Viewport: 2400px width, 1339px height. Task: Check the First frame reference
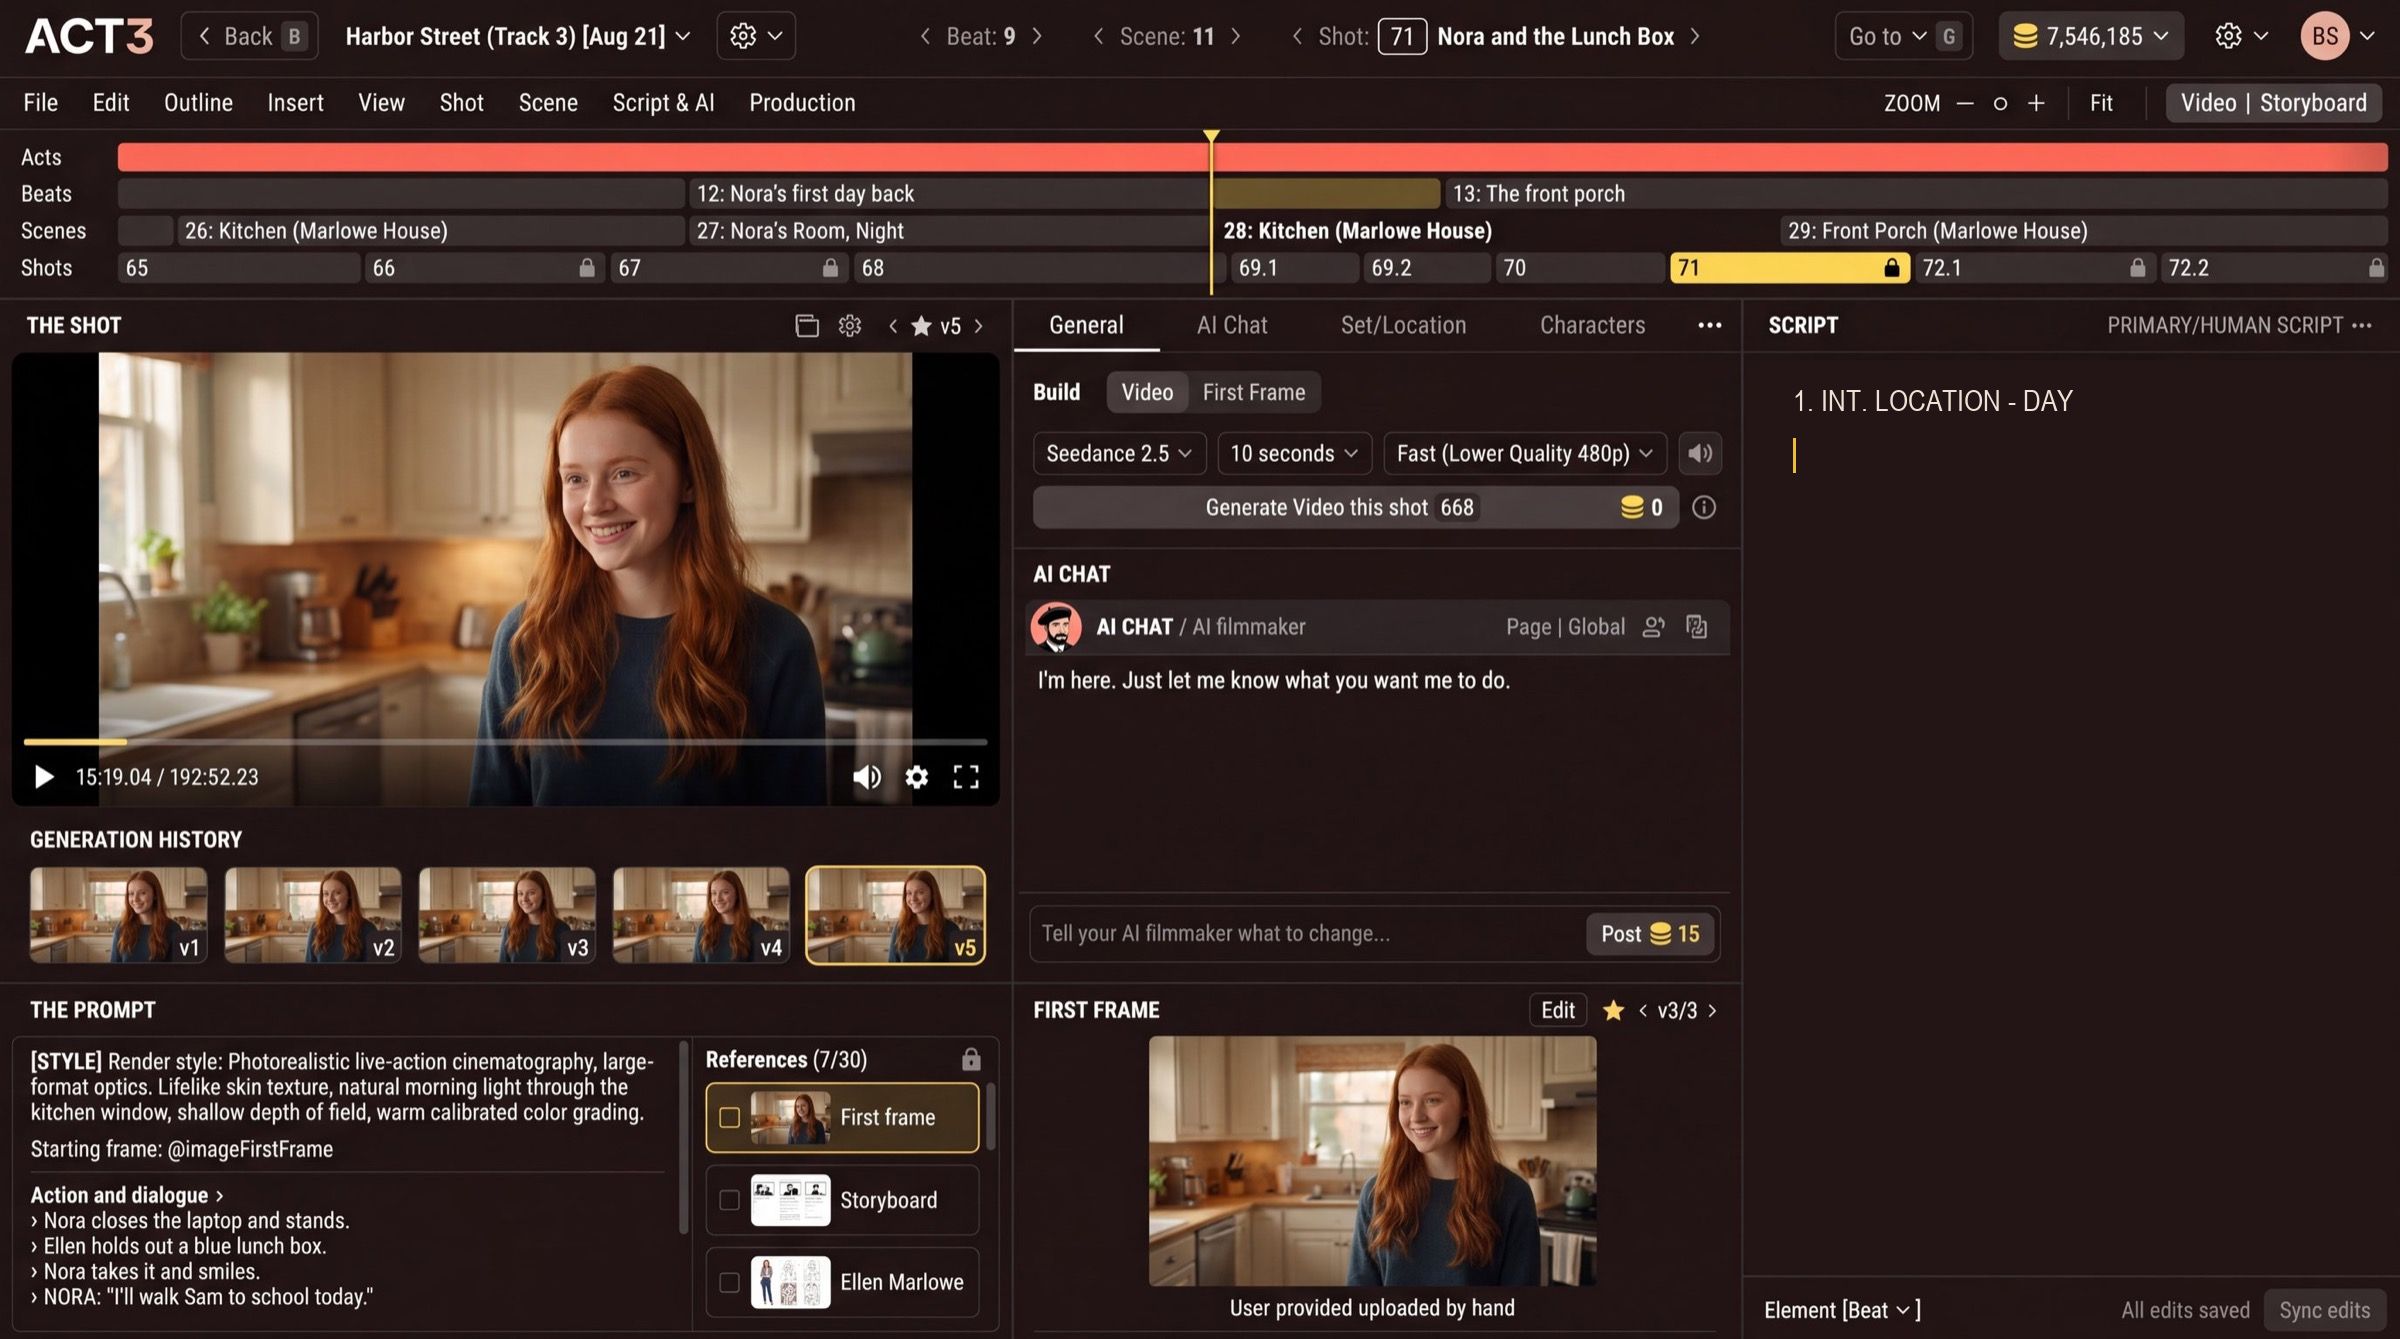729,1117
